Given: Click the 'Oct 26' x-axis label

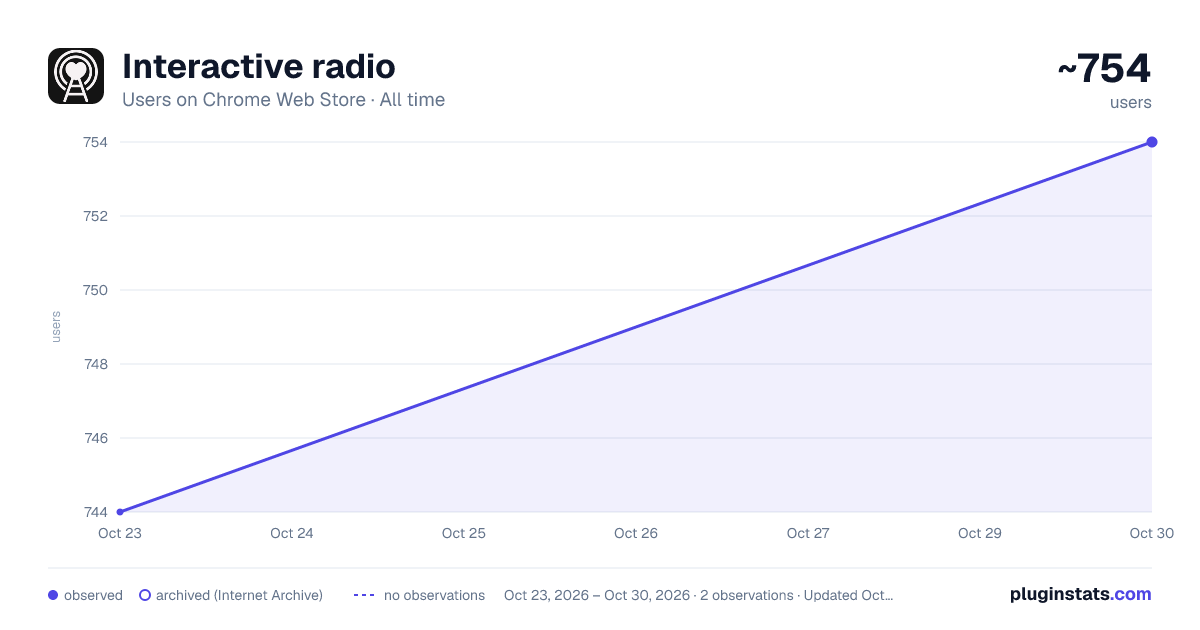Looking at the screenshot, I should point(636,533).
